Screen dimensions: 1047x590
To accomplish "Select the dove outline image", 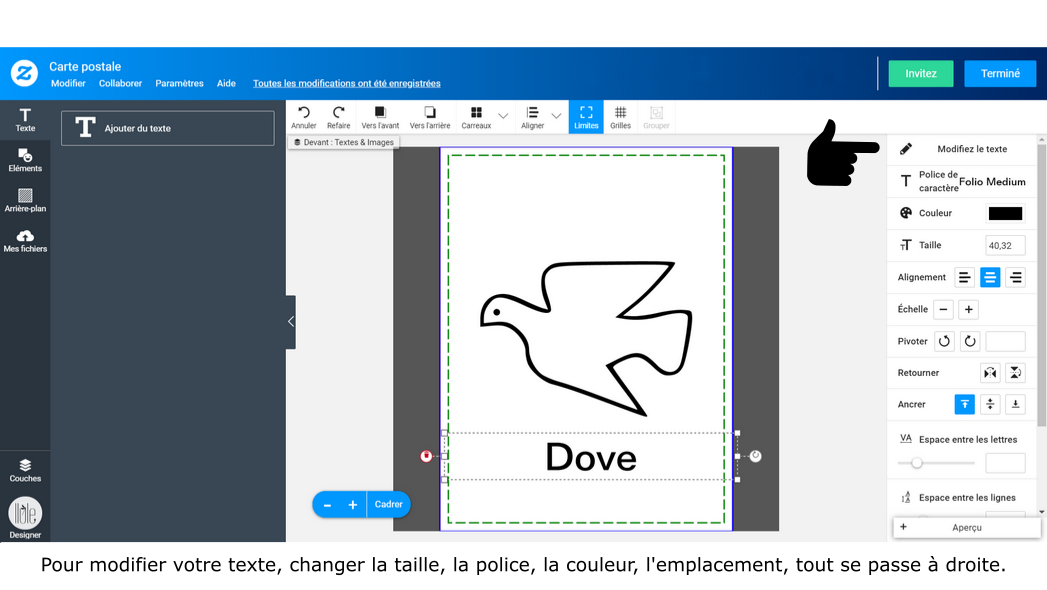I will pyautogui.click(x=586, y=338).
